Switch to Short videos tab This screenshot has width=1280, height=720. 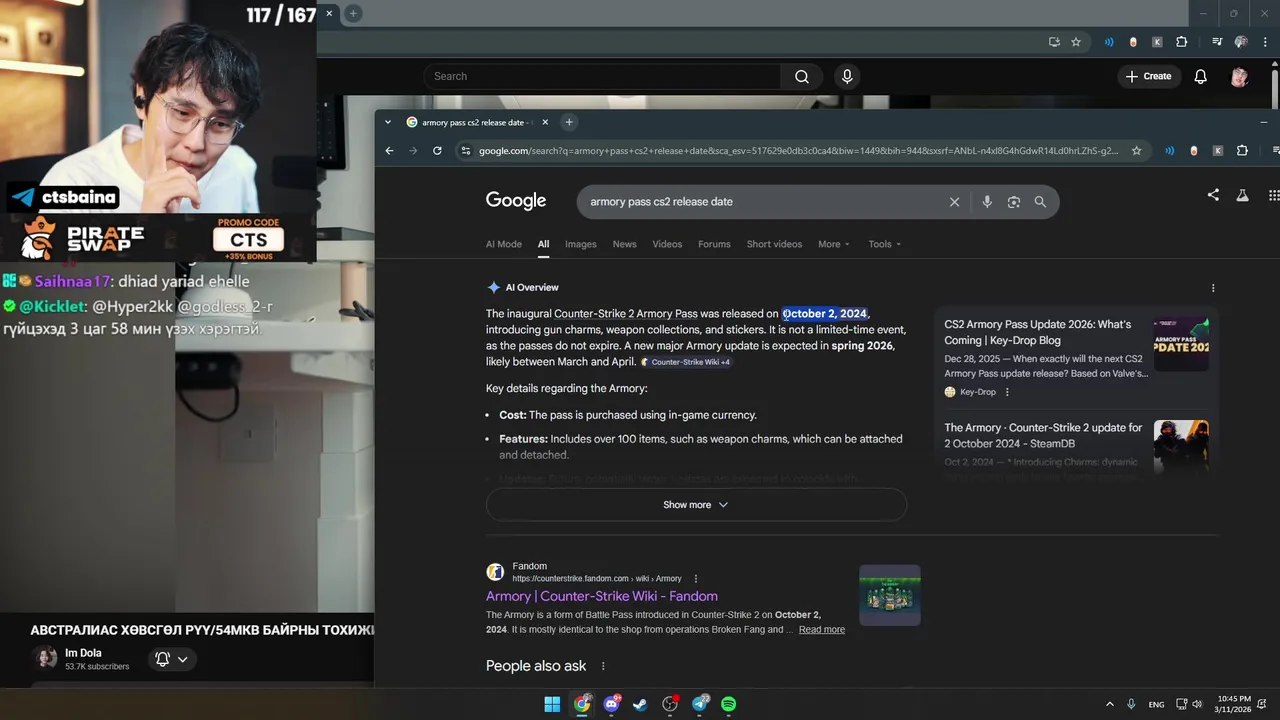(x=774, y=244)
